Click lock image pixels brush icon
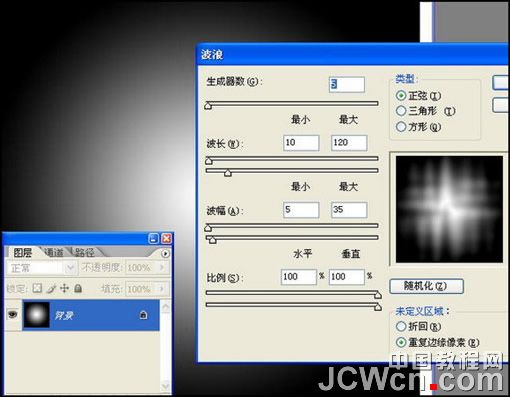This screenshot has width=510, height=397. click(x=51, y=288)
